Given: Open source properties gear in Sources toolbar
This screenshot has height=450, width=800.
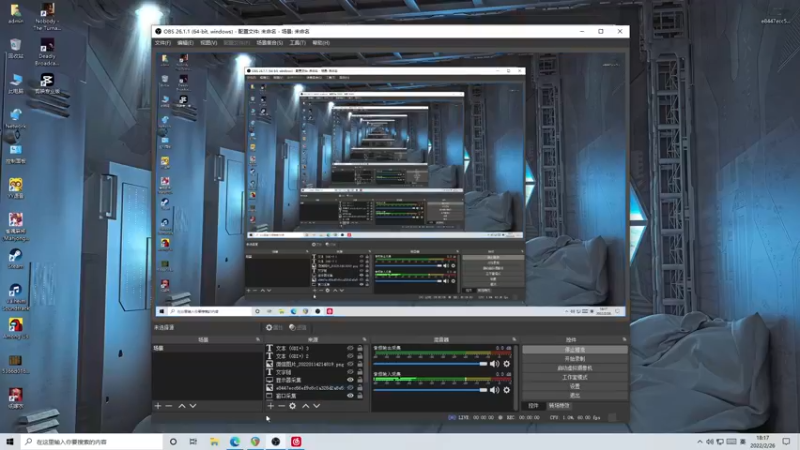Looking at the screenshot, I should 292,406.
